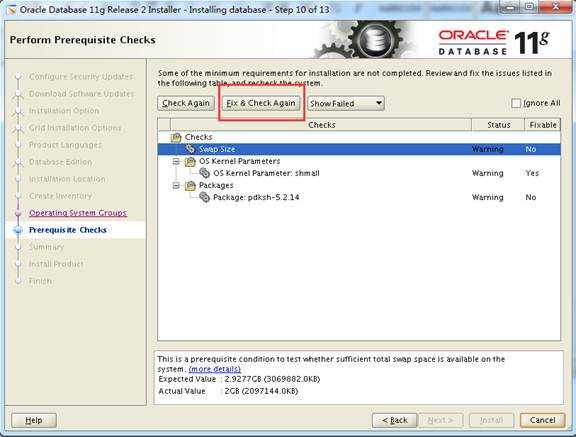Open the Operating System Groups step link
The height and width of the screenshot is (437, 576).
click(78, 213)
